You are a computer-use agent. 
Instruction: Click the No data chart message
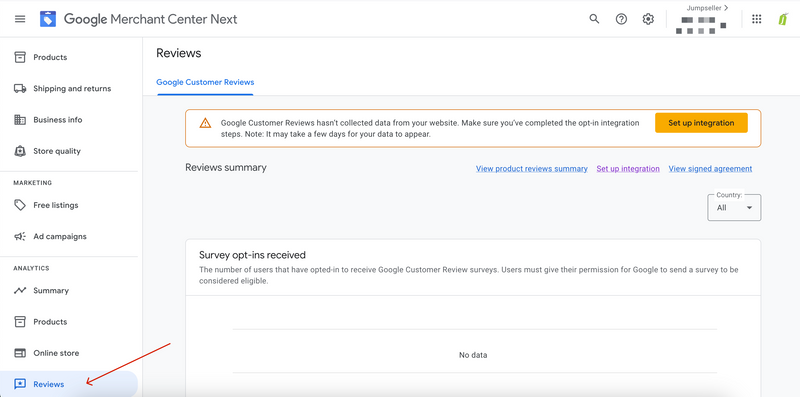473,355
